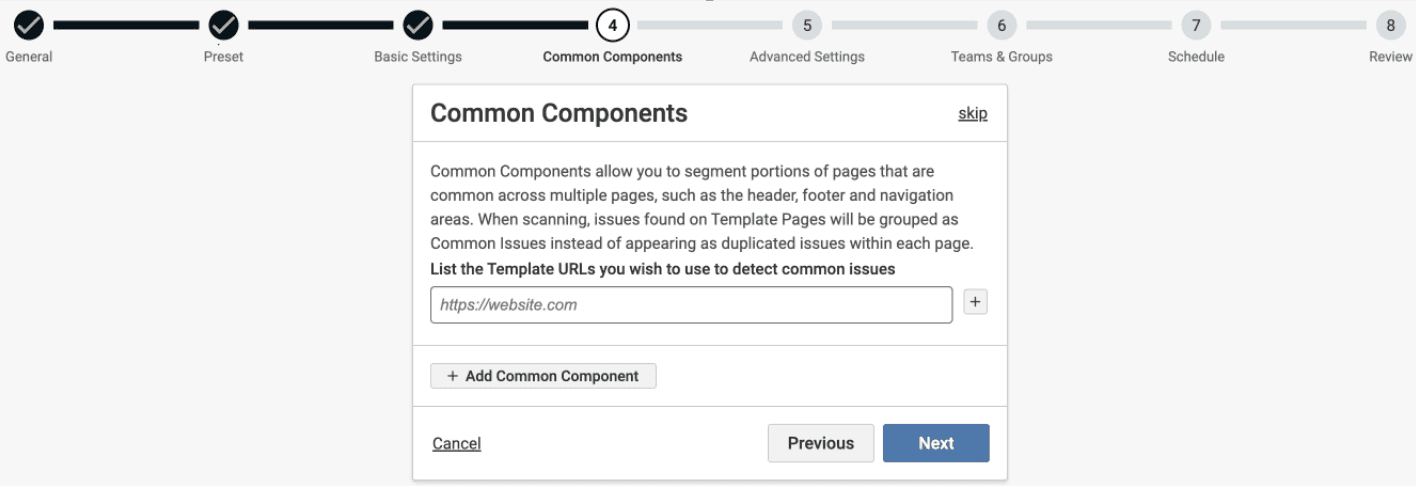Skip the Common Components step
The width and height of the screenshot is (1416, 486).
click(x=972, y=113)
